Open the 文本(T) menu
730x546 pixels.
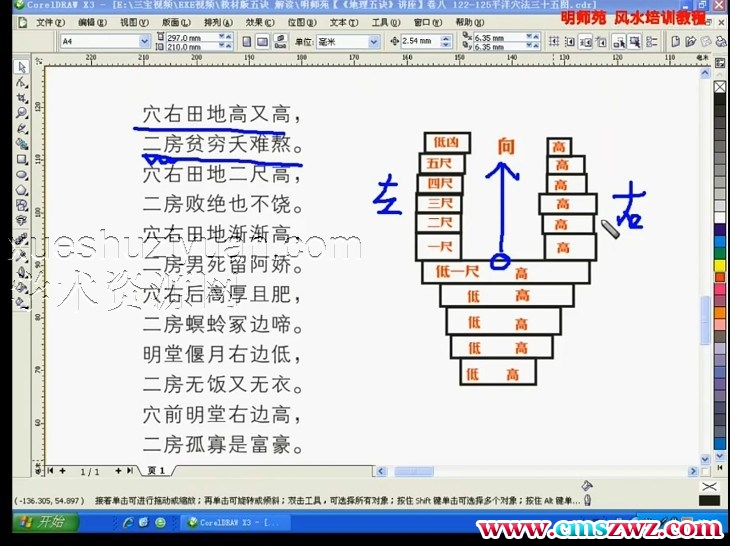click(344, 22)
